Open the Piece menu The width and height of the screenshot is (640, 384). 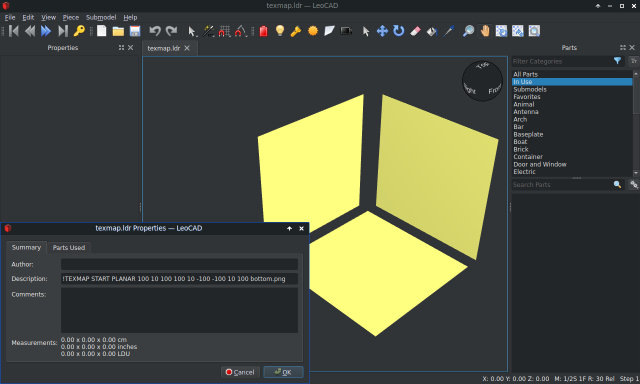71,18
